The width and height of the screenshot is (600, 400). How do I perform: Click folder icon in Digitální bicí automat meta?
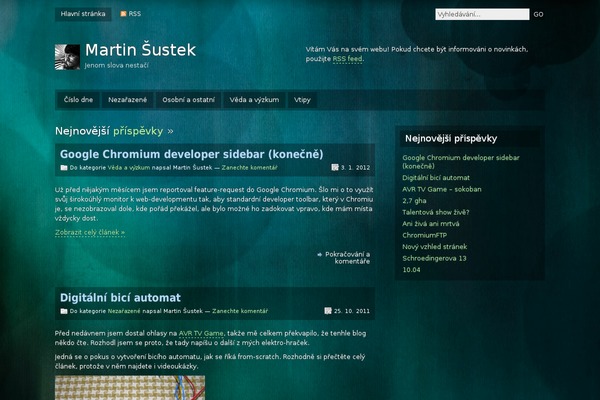64,311
